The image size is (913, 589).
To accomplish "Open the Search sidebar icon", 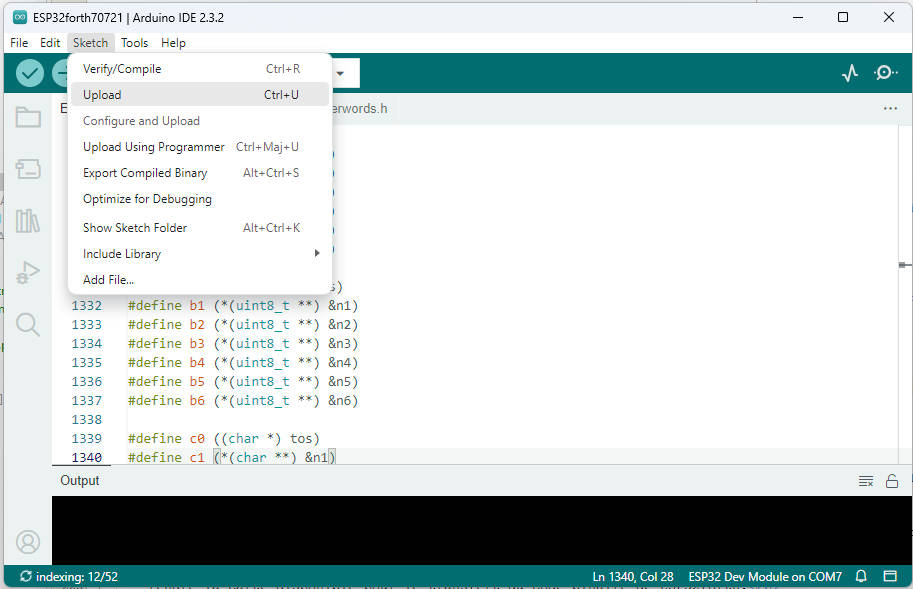I will click(x=27, y=325).
